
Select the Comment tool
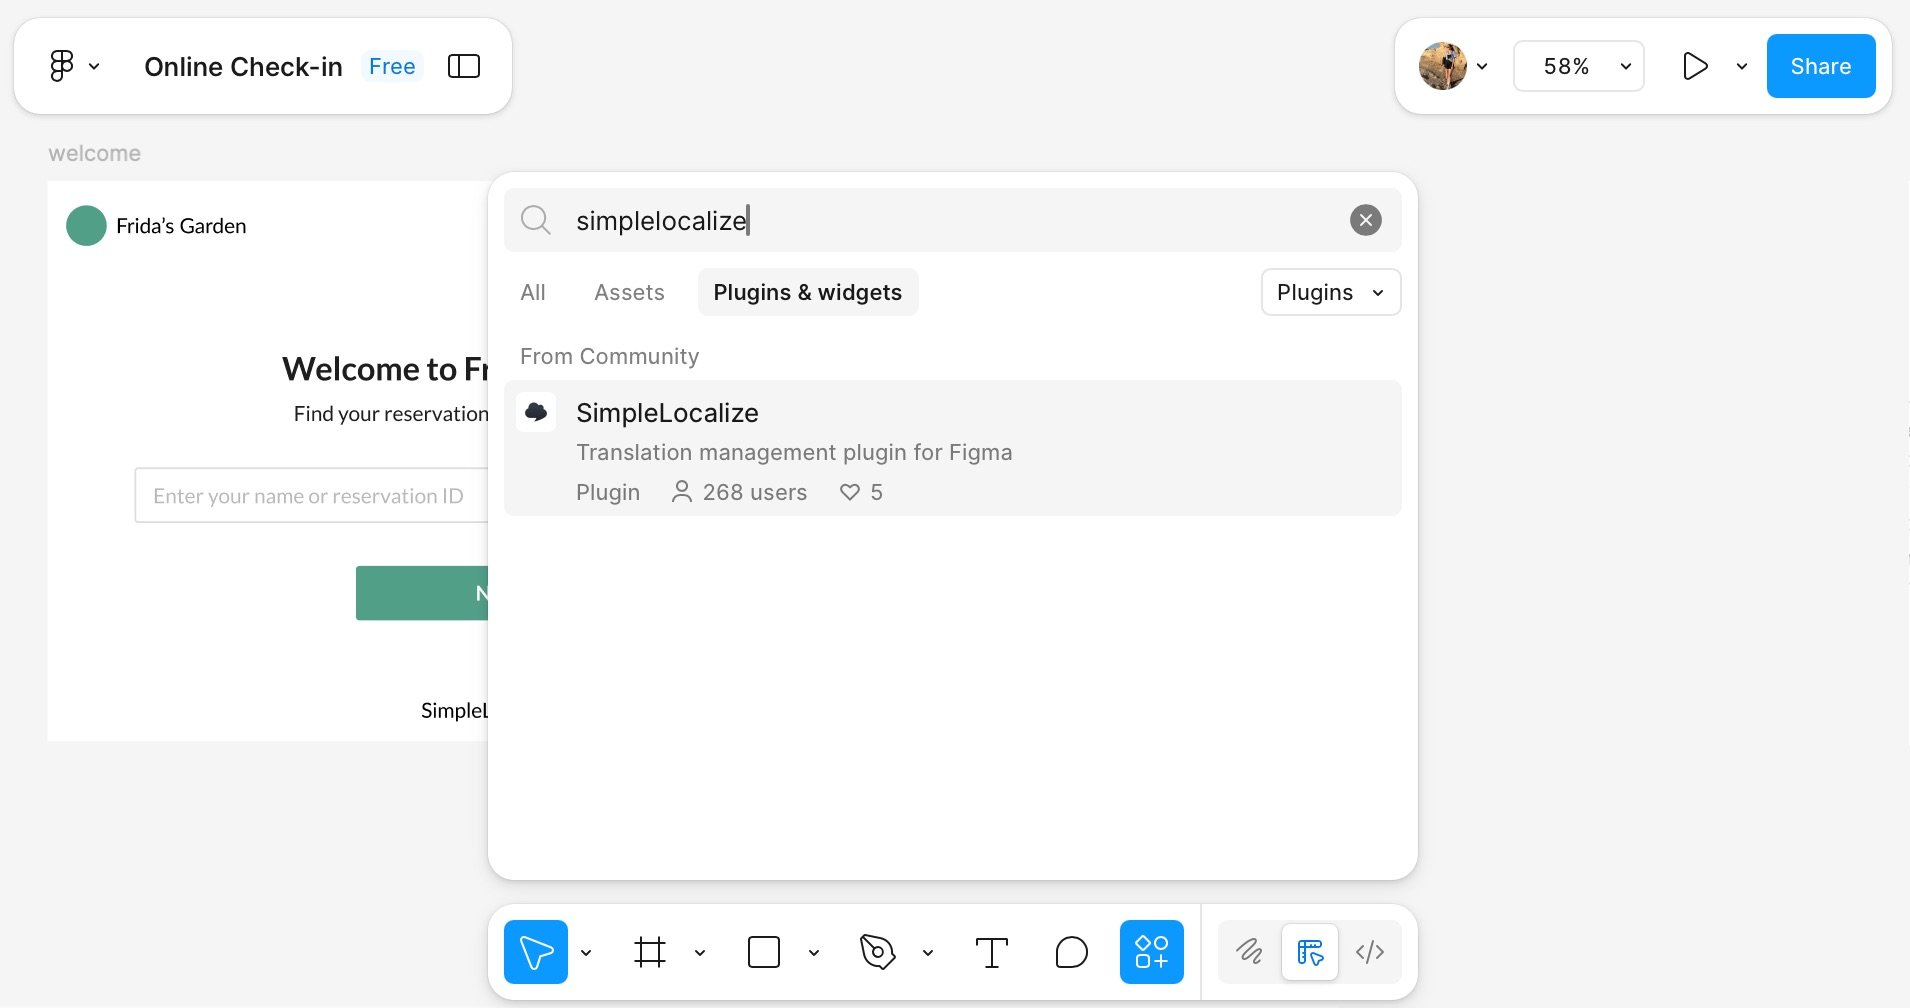tap(1071, 952)
